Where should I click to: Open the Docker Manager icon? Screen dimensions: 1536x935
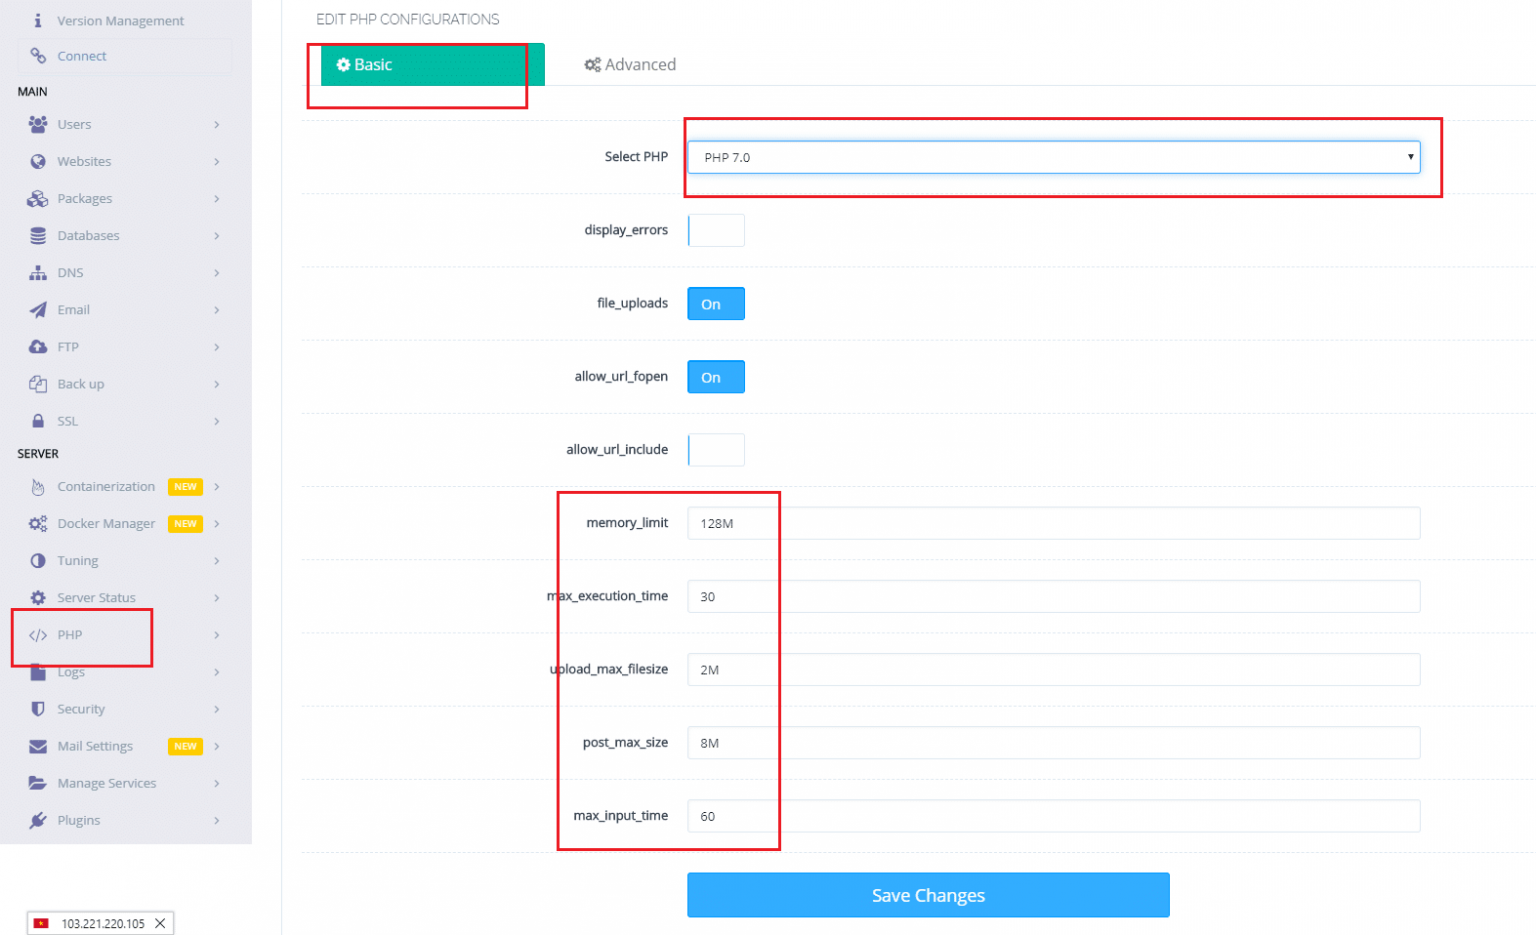pos(37,523)
